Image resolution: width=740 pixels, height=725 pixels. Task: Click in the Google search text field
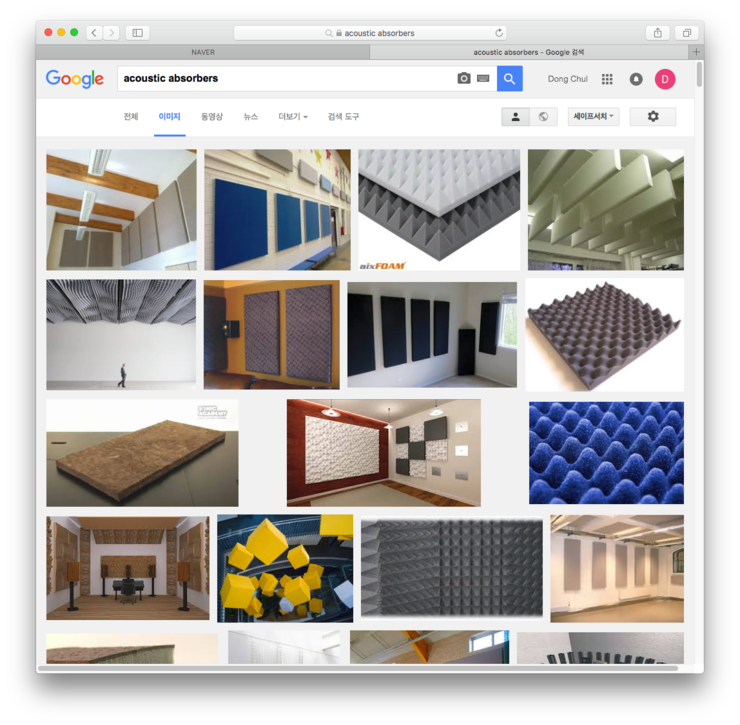point(285,79)
